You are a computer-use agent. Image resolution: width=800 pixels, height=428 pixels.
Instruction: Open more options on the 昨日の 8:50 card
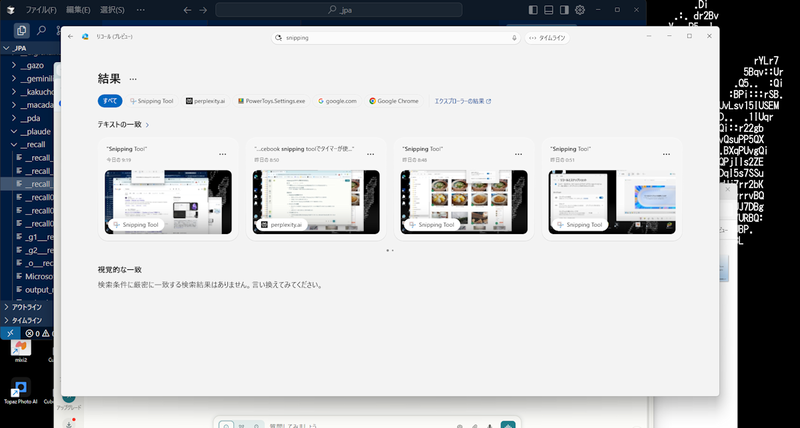(371, 154)
